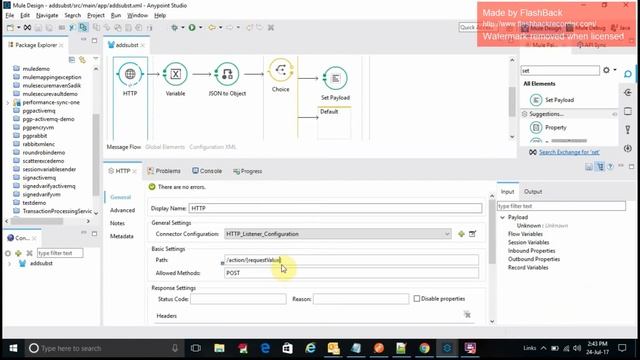This screenshot has width=640, height=360.
Task: Expand the addsubst connection item
Action: [x=9, y=264]
